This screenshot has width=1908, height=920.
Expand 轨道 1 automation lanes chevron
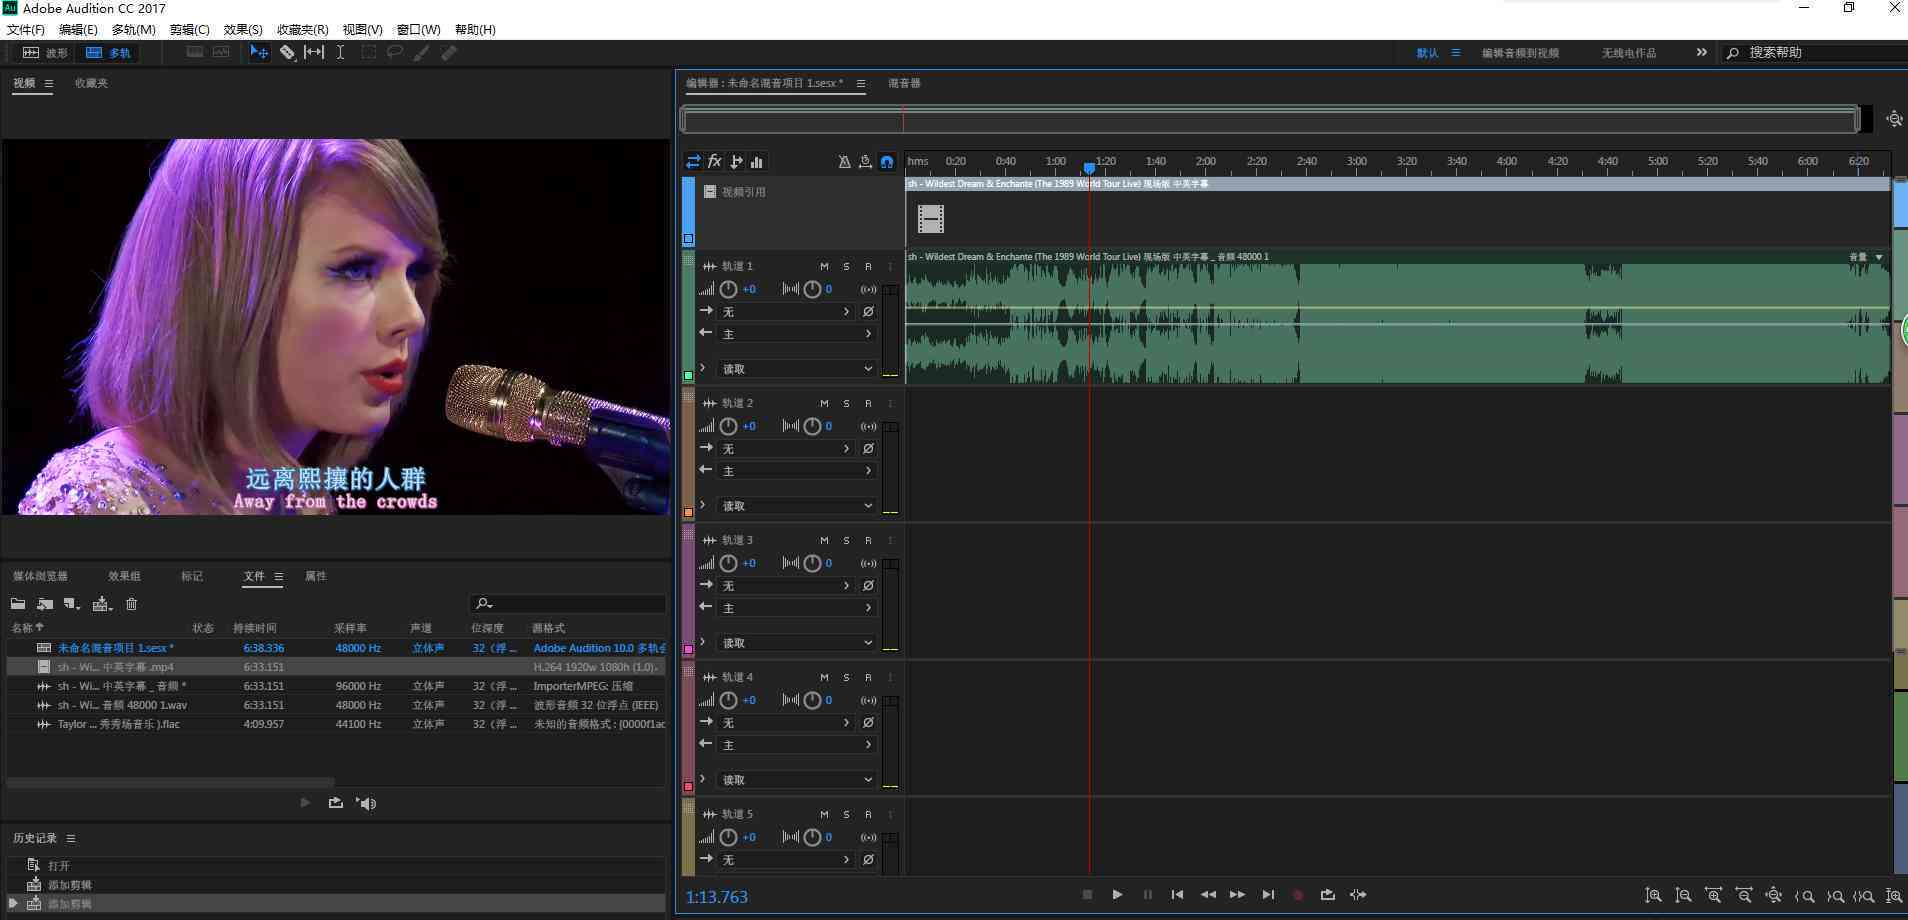coord(703,368)
